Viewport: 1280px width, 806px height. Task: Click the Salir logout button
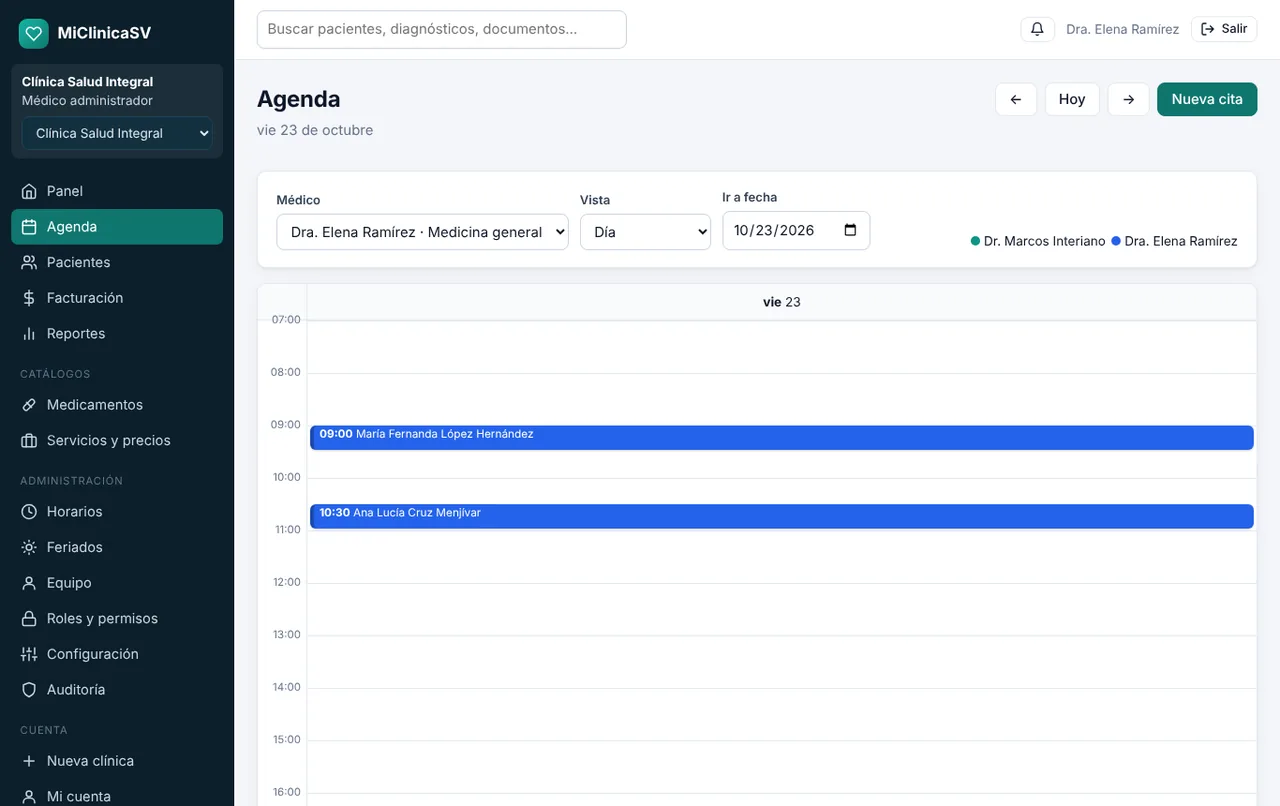point(1224,29)
